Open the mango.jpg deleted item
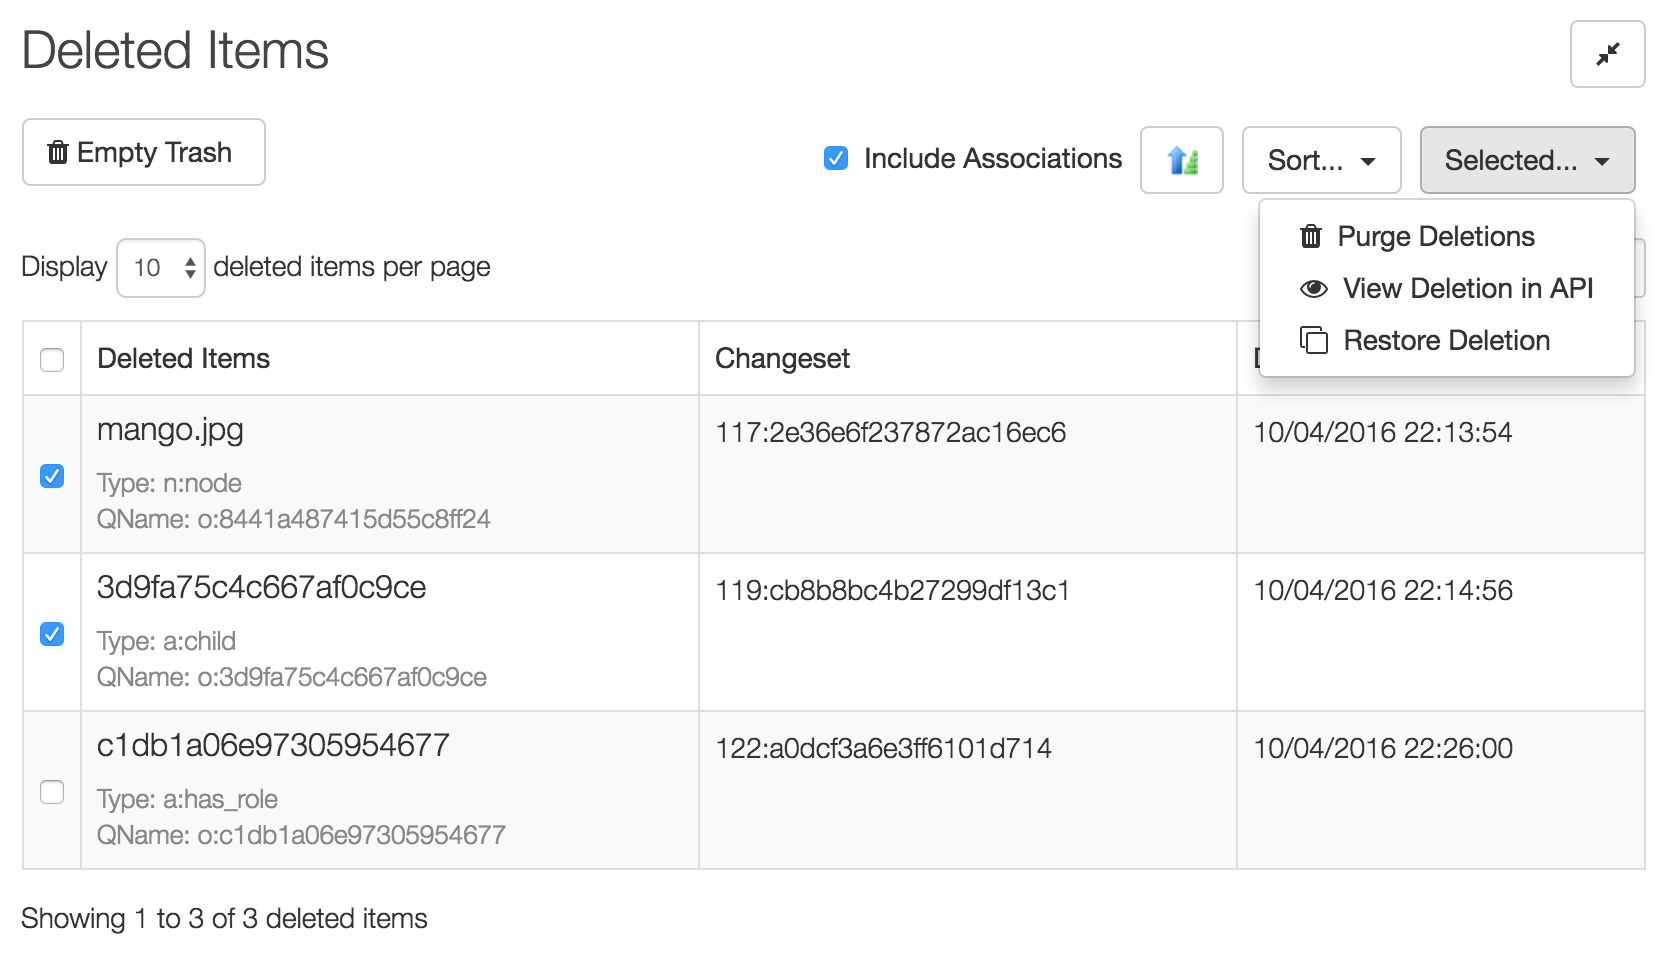The image size is (1664, 970). (x=170, y=430)
